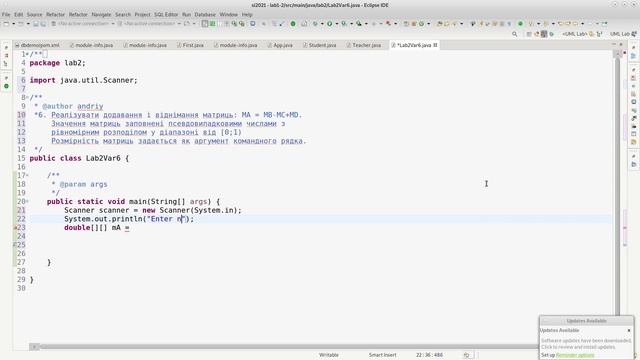This screenshot has width=640, height=360.
Task: Open the Debug configurations dropdown arrow
Action: point(322,24)
